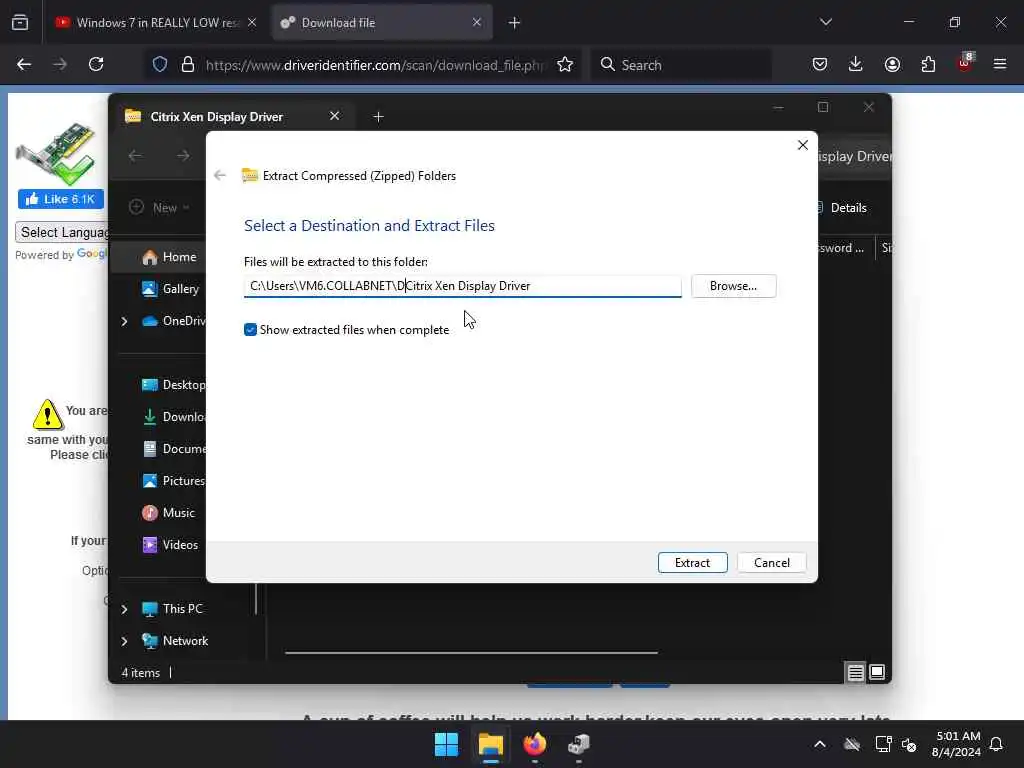Click Explorer forward navigation arrow

tap(184, 155)
